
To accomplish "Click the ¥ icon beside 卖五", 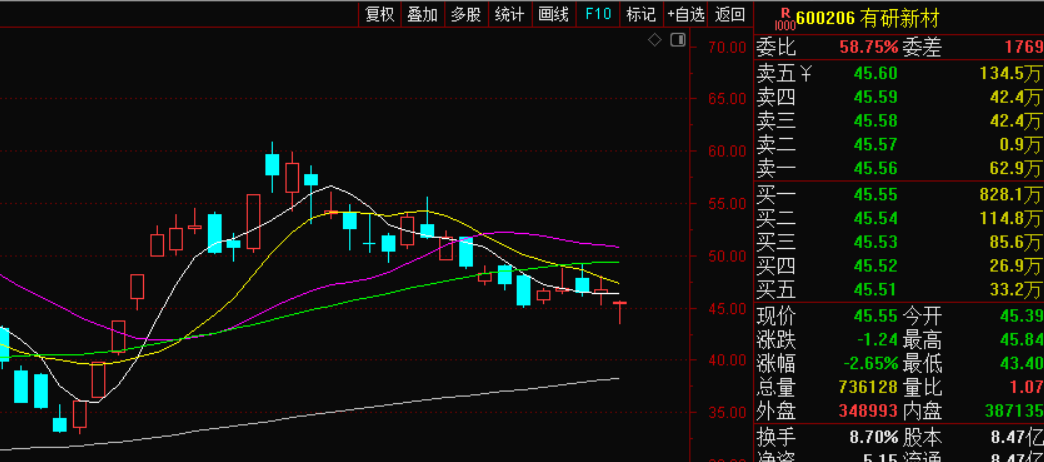I will tap(806, 73).
